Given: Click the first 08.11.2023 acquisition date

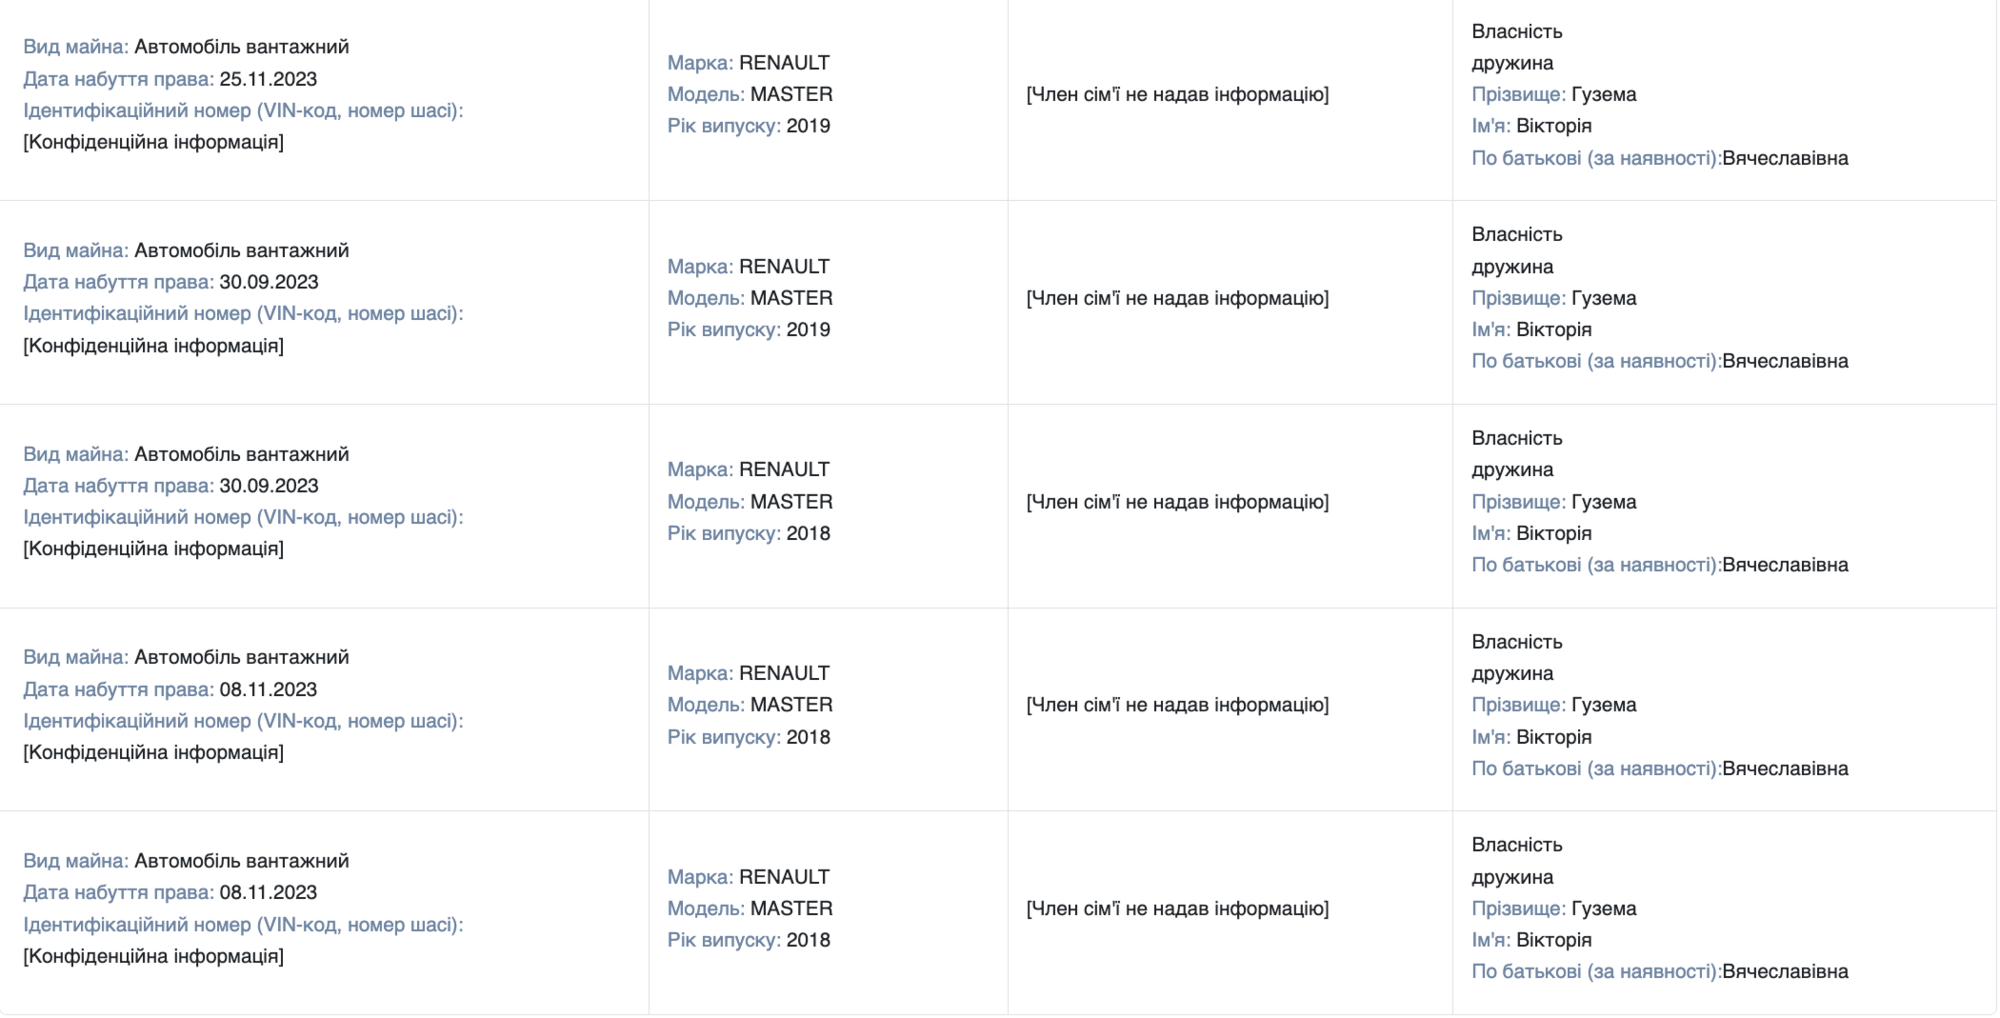Looking at the screenshot, I should pos(268,689).
